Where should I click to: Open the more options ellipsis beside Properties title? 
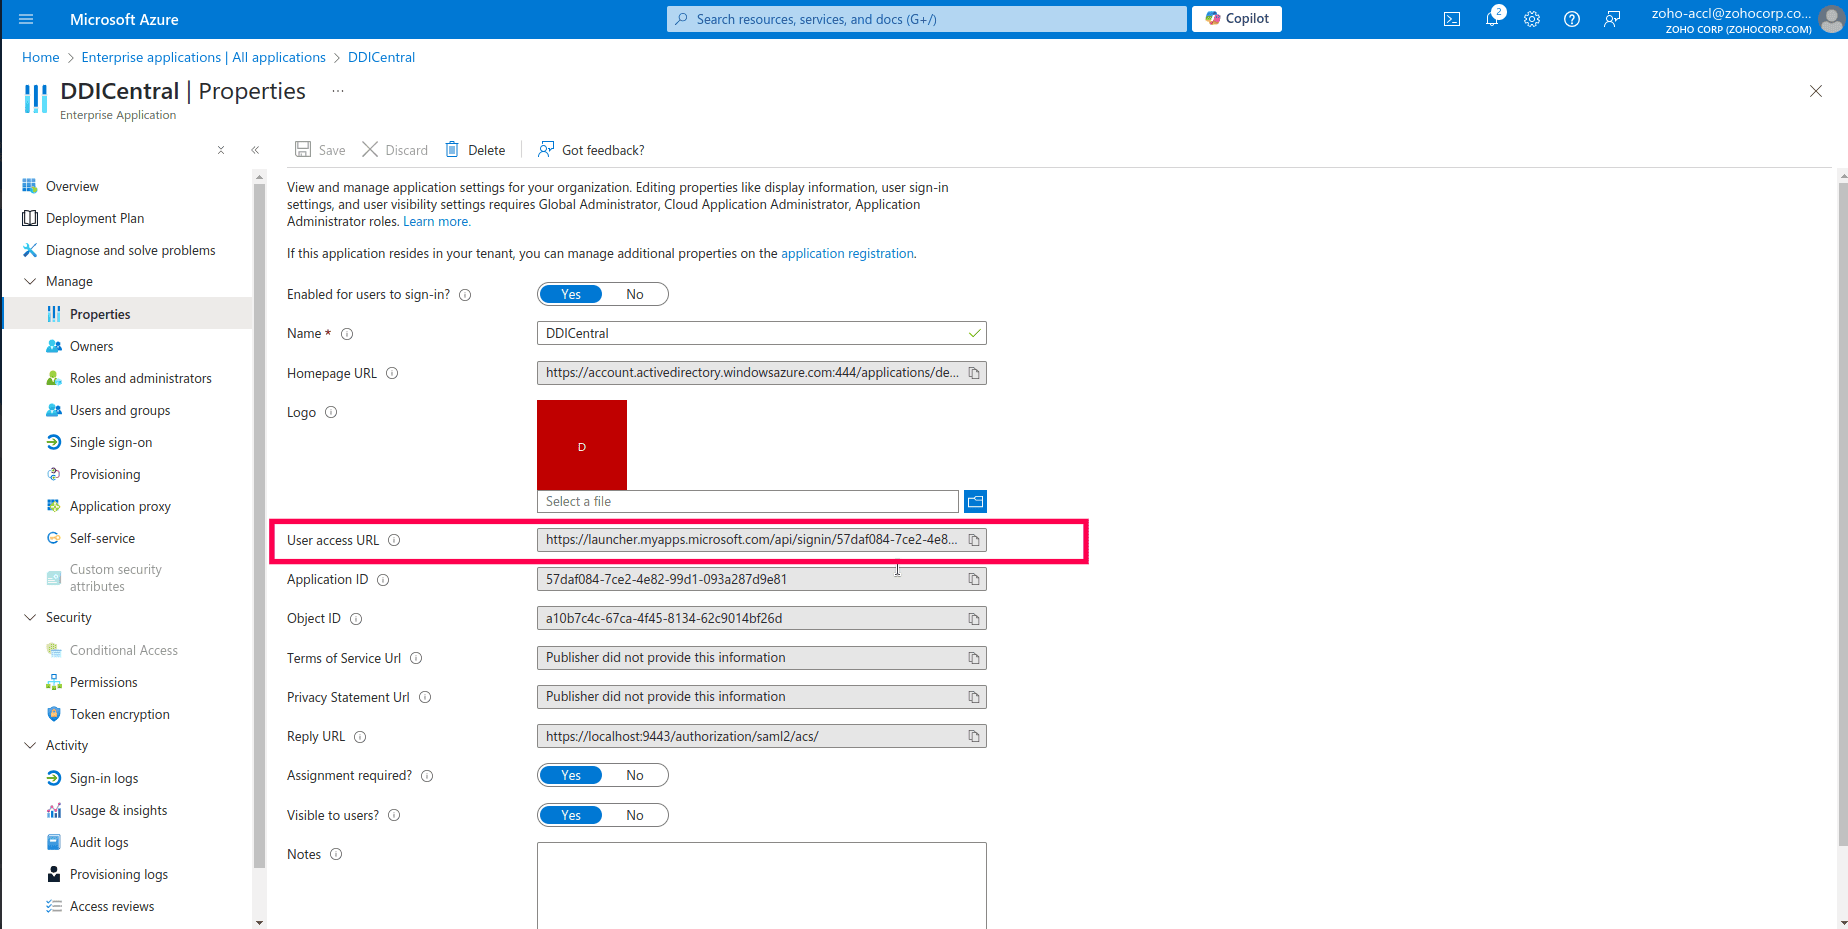pos(338,91)
